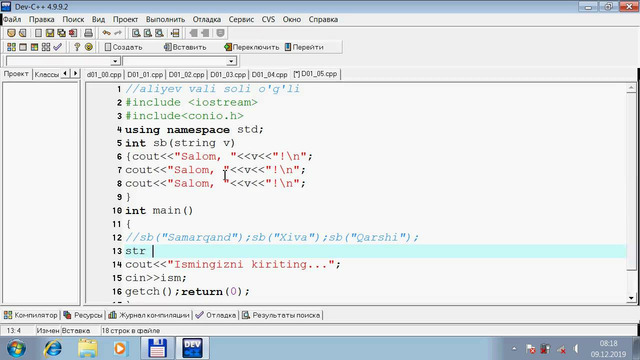Viewport: 640px width, 360px height.
Task: Open the Правка menu
Action: (x=42, y=19)
